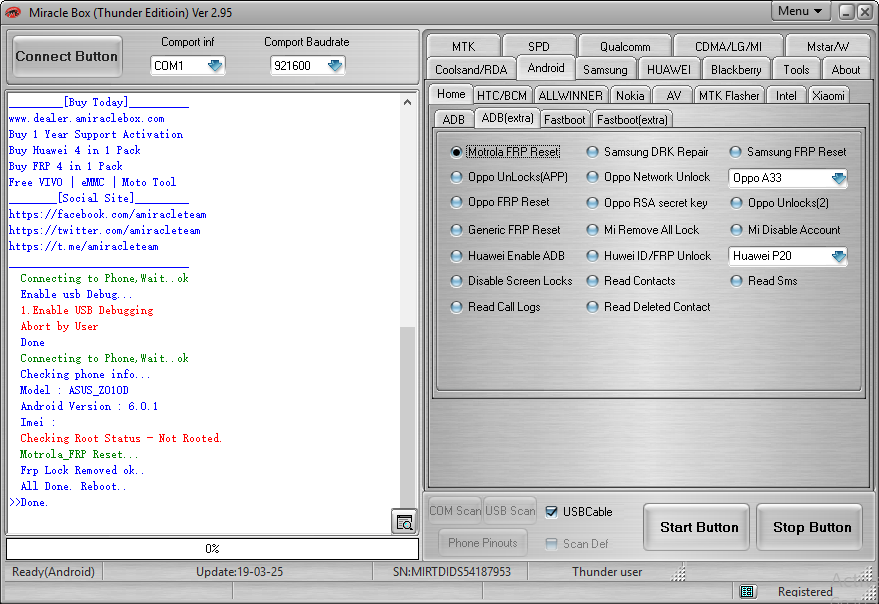This screenshot has width=879, height=604.
Task: Open the About tab
Action: tap(845, 70)
